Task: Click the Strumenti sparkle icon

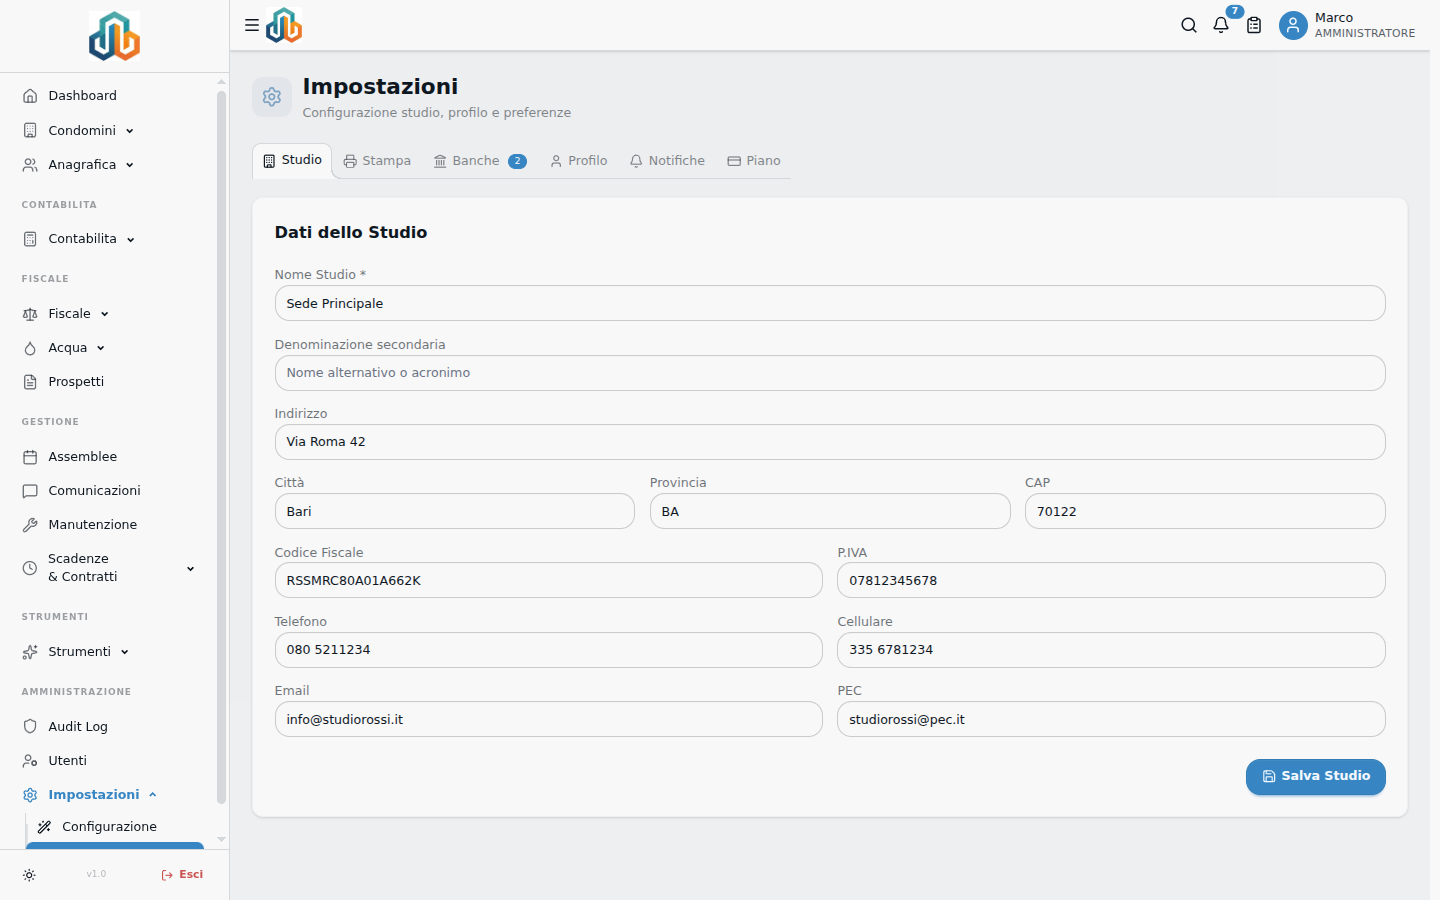Action: (30, 652)
